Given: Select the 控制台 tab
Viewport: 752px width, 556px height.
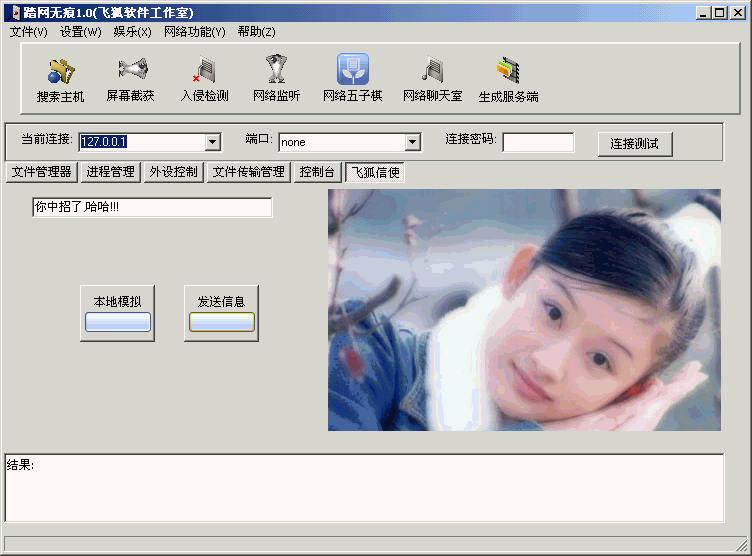Looking at the screenshot, I should pyautogui.click(x=318, y=172).
